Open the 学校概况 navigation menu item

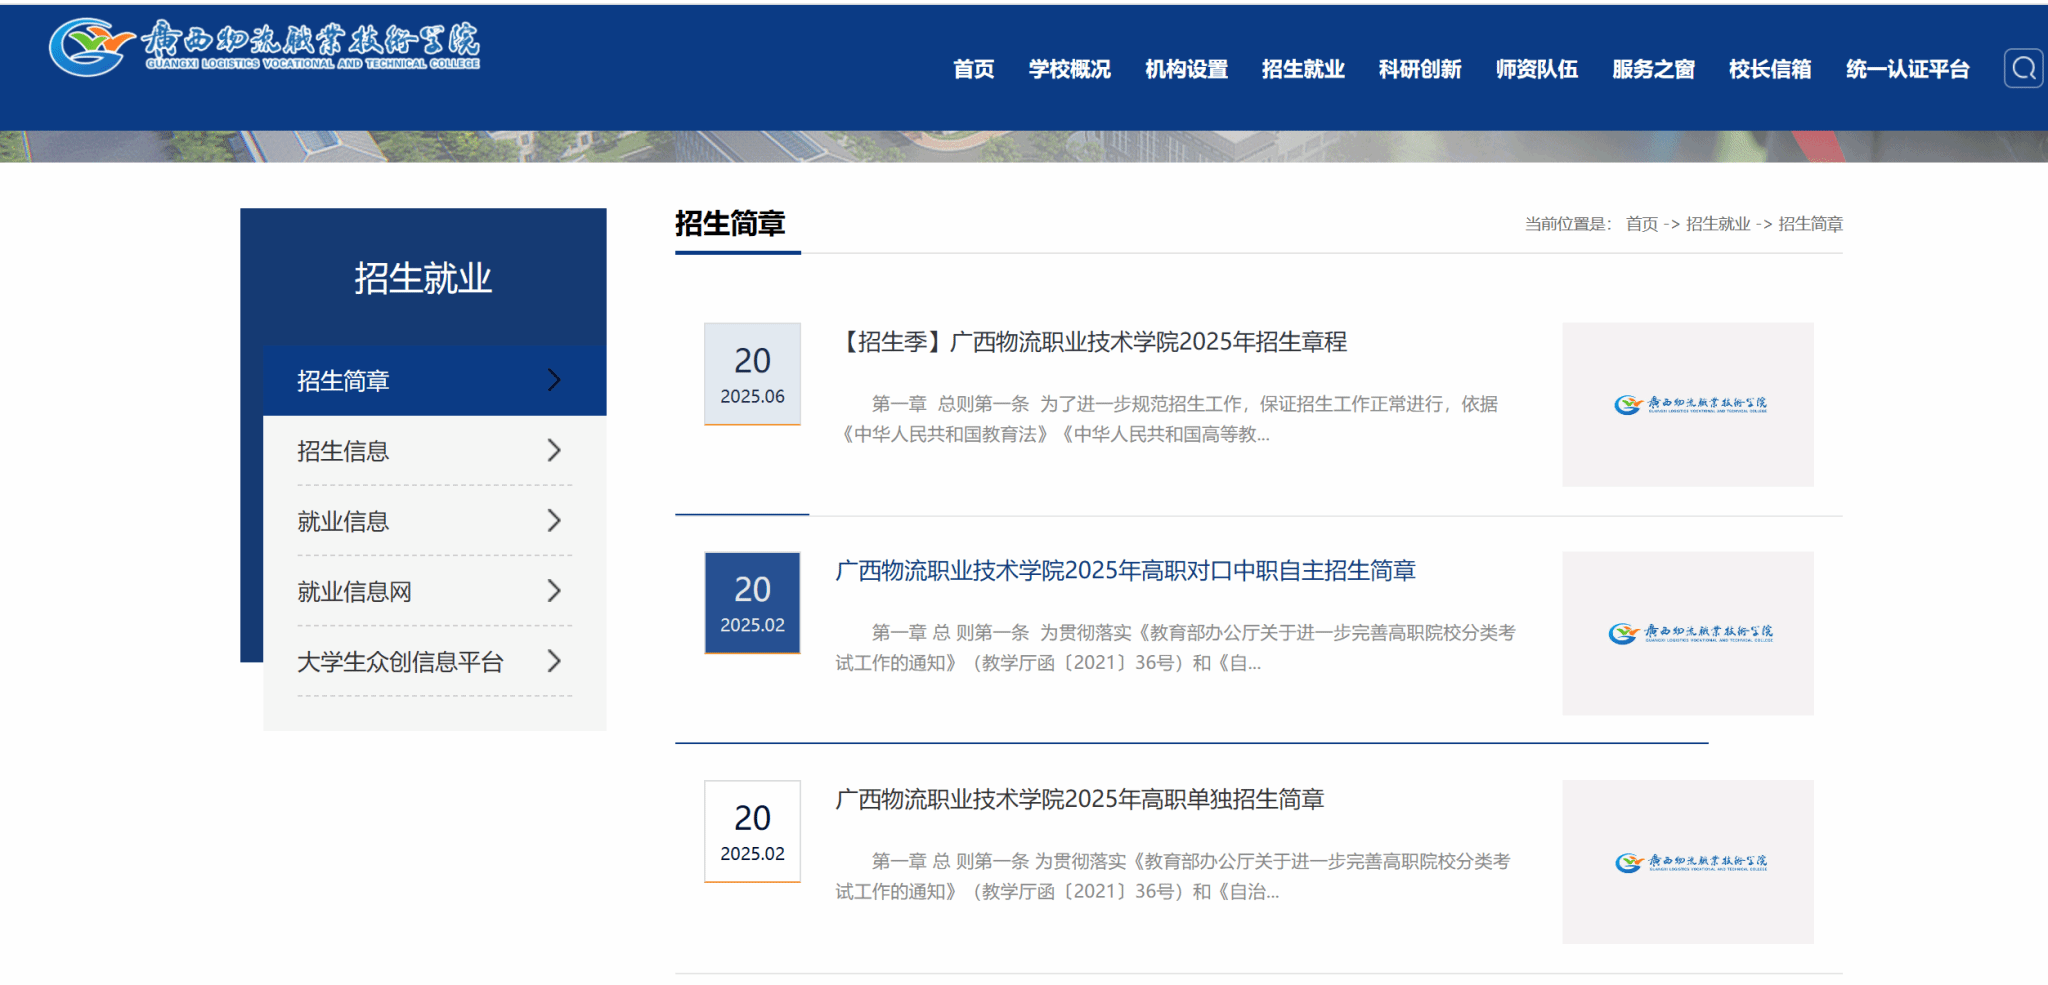(1069, 69)
